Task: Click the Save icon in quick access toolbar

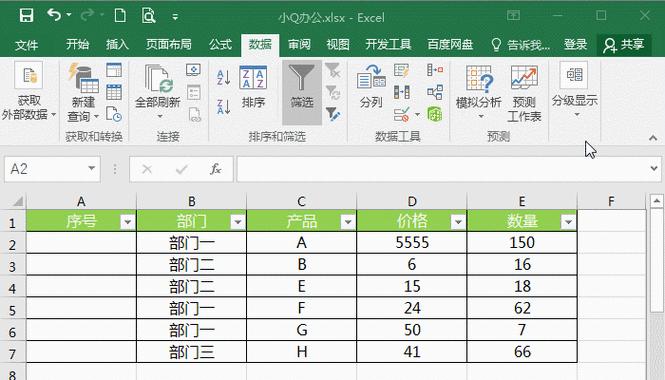Action: [x=26, y=16]
